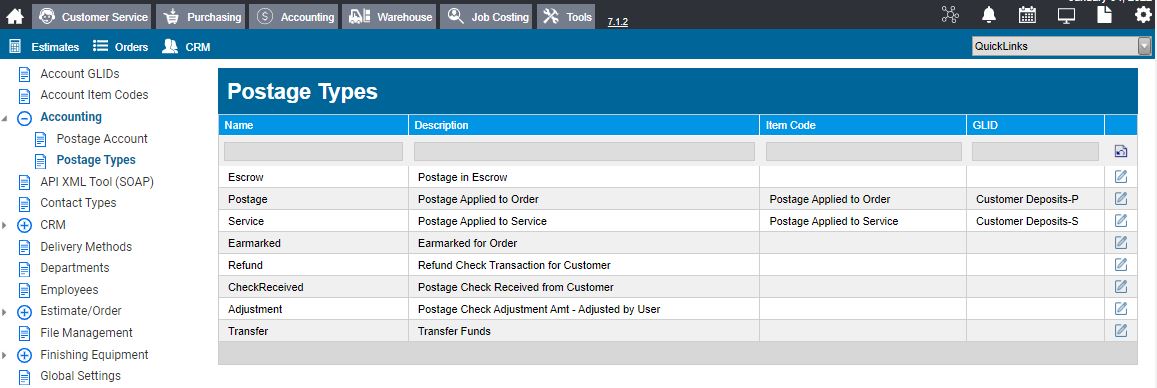Expand the Finishing Equipment tree node
The height and width of the screenshot is (388, 1157).
(x=24, y=355)
